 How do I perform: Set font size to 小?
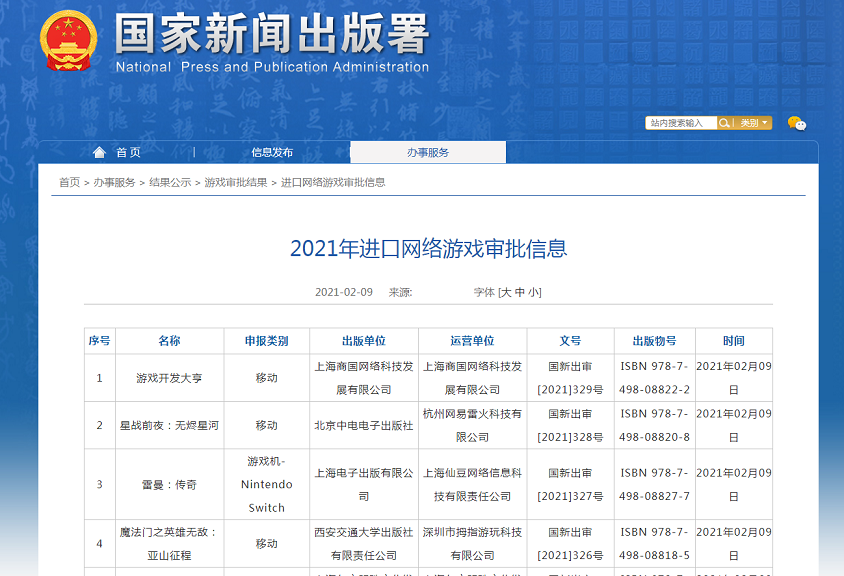click(x=534, y=292)
